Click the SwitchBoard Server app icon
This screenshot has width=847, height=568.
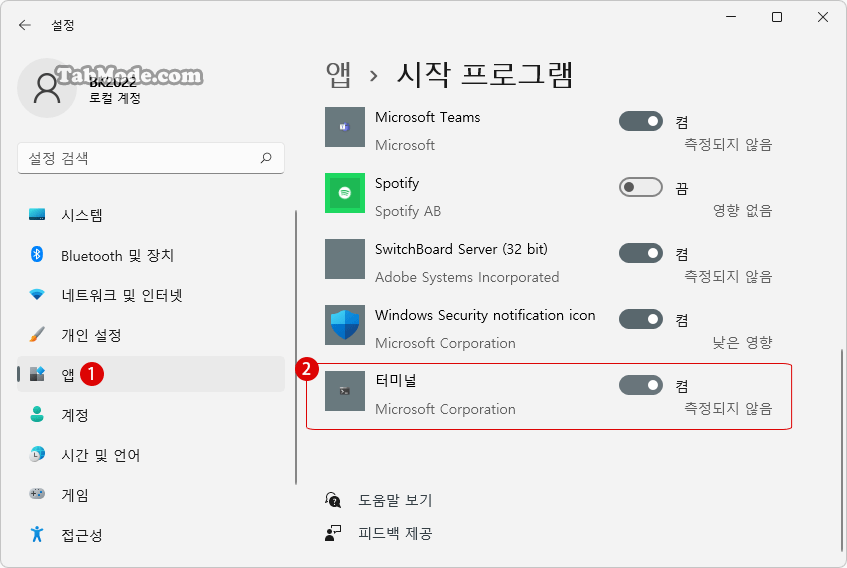click(x=345, y=259)
